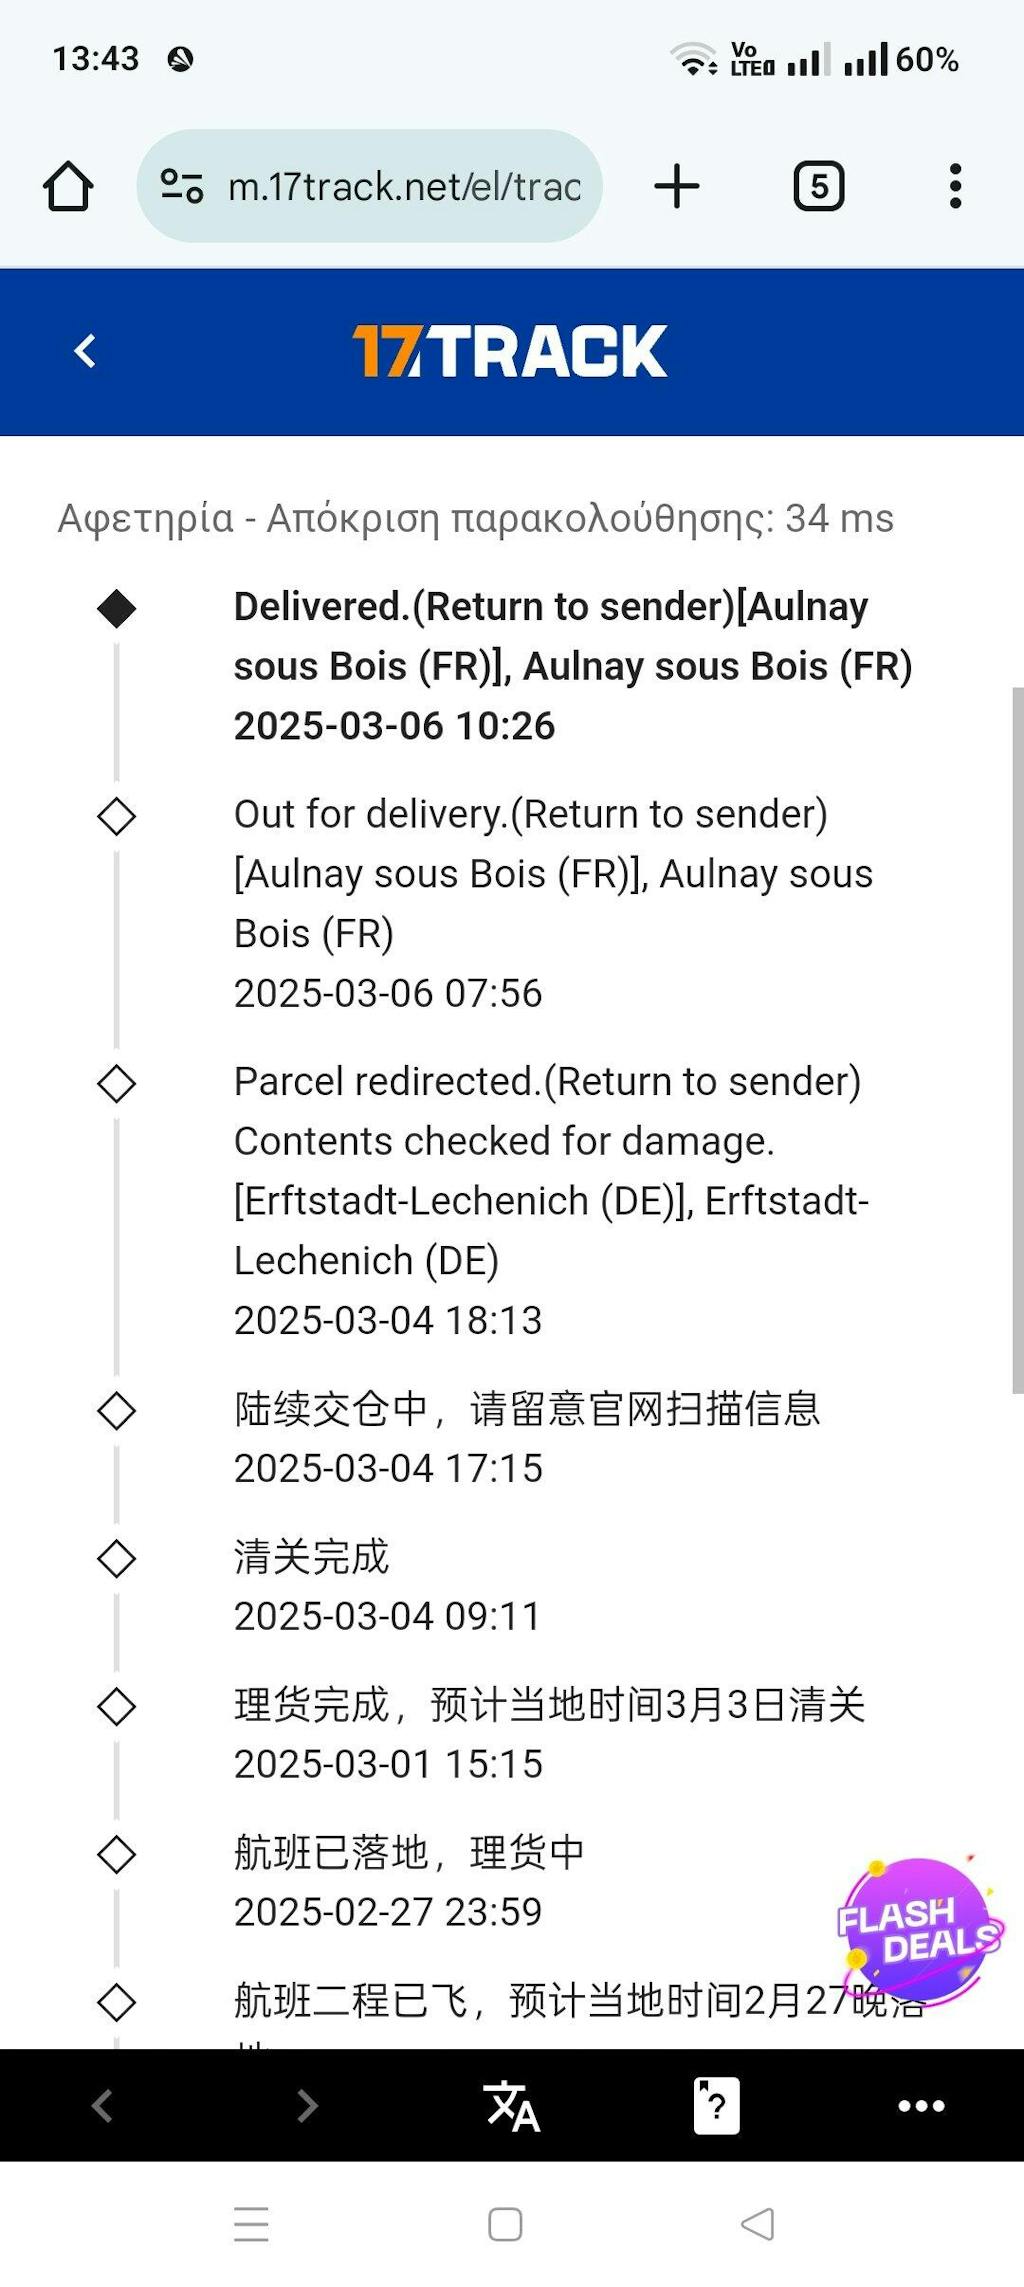This screenshot has height=2287, width=1024.
Task: Tap the back chevron in 17TRACK header
Action: click(x=85, y=351)
